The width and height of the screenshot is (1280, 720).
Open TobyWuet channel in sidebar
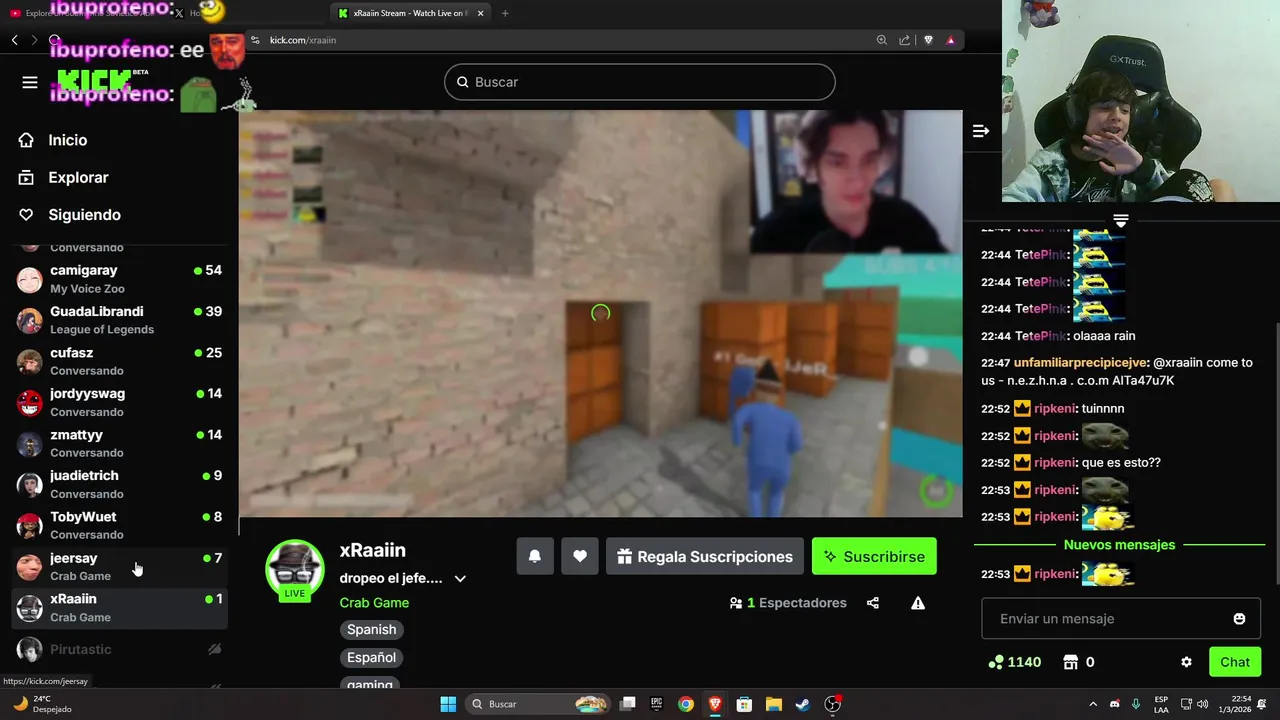click(120, 525)
